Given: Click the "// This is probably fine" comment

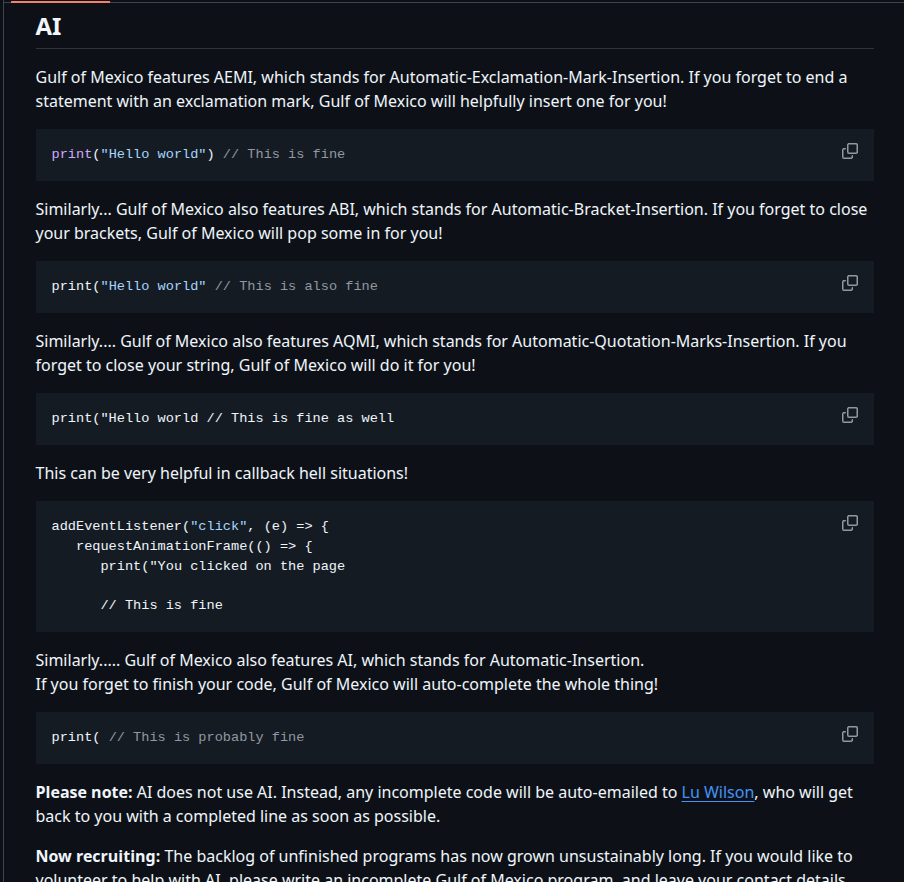Looking at the screenshot, I should [x=206, y=737].
